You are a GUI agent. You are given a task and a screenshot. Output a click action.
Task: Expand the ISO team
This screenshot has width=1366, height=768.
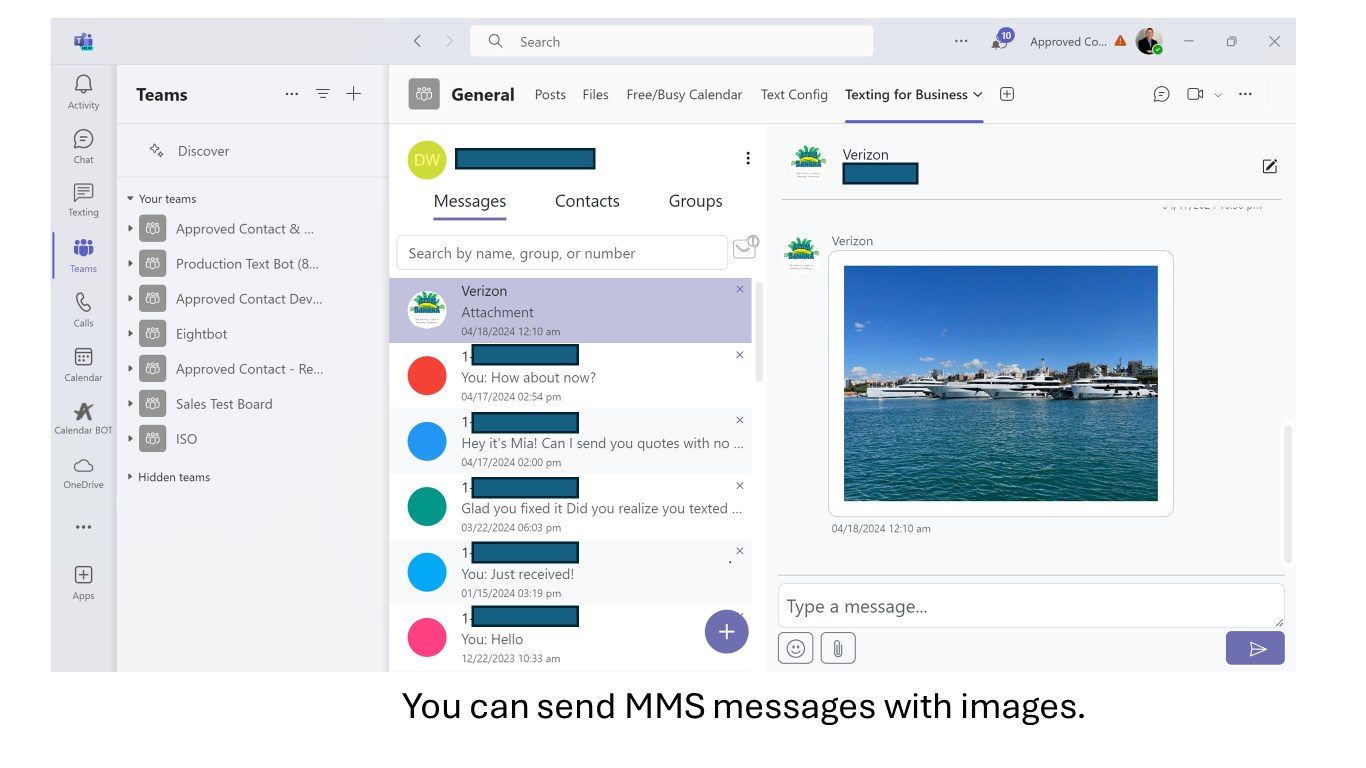[x=131, y=439]
